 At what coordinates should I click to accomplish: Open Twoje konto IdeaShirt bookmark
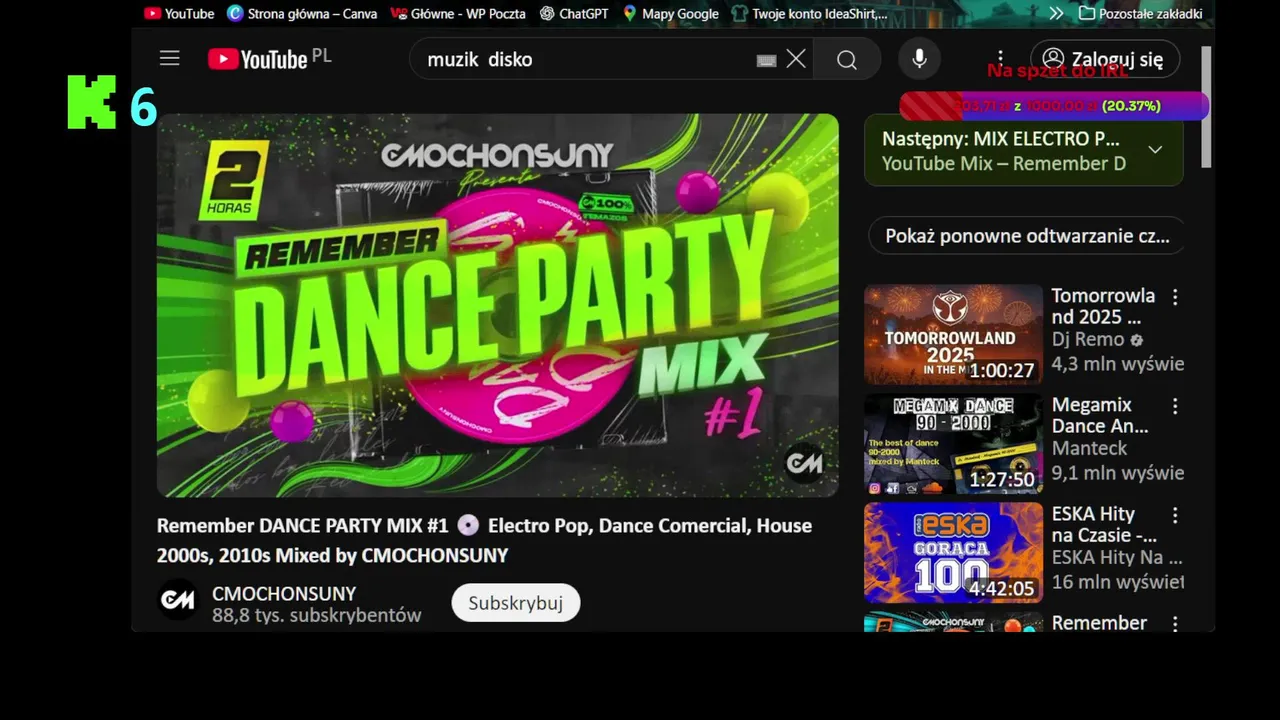(x=810, y=13)
